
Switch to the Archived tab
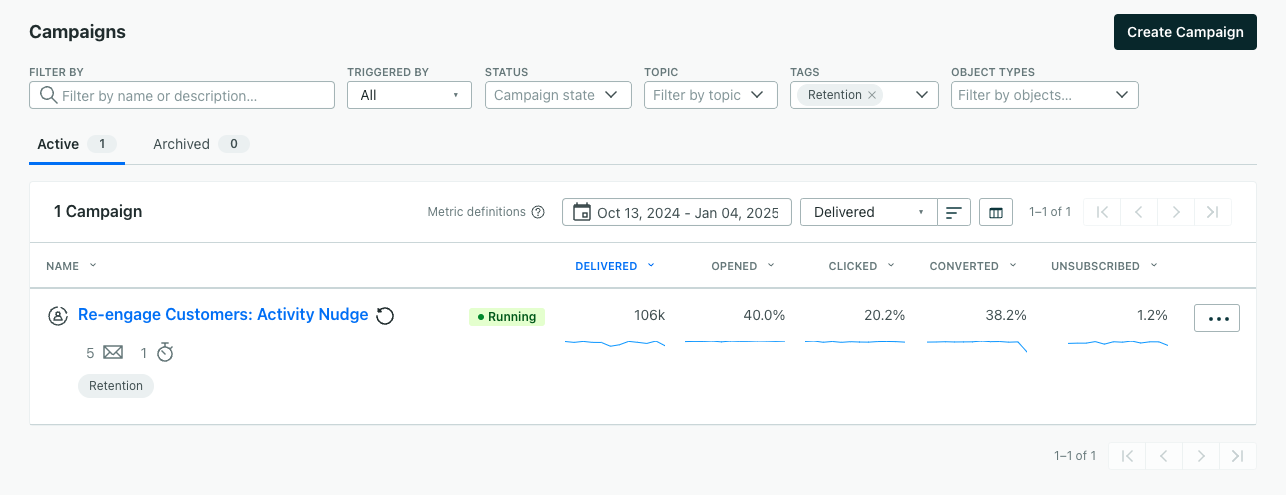click(x=199, y=144)
